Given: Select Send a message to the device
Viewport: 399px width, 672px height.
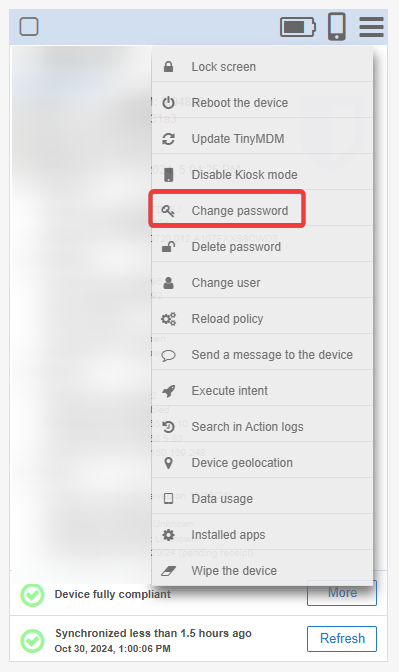Looking at the screenshot, I should click(262, 355).
